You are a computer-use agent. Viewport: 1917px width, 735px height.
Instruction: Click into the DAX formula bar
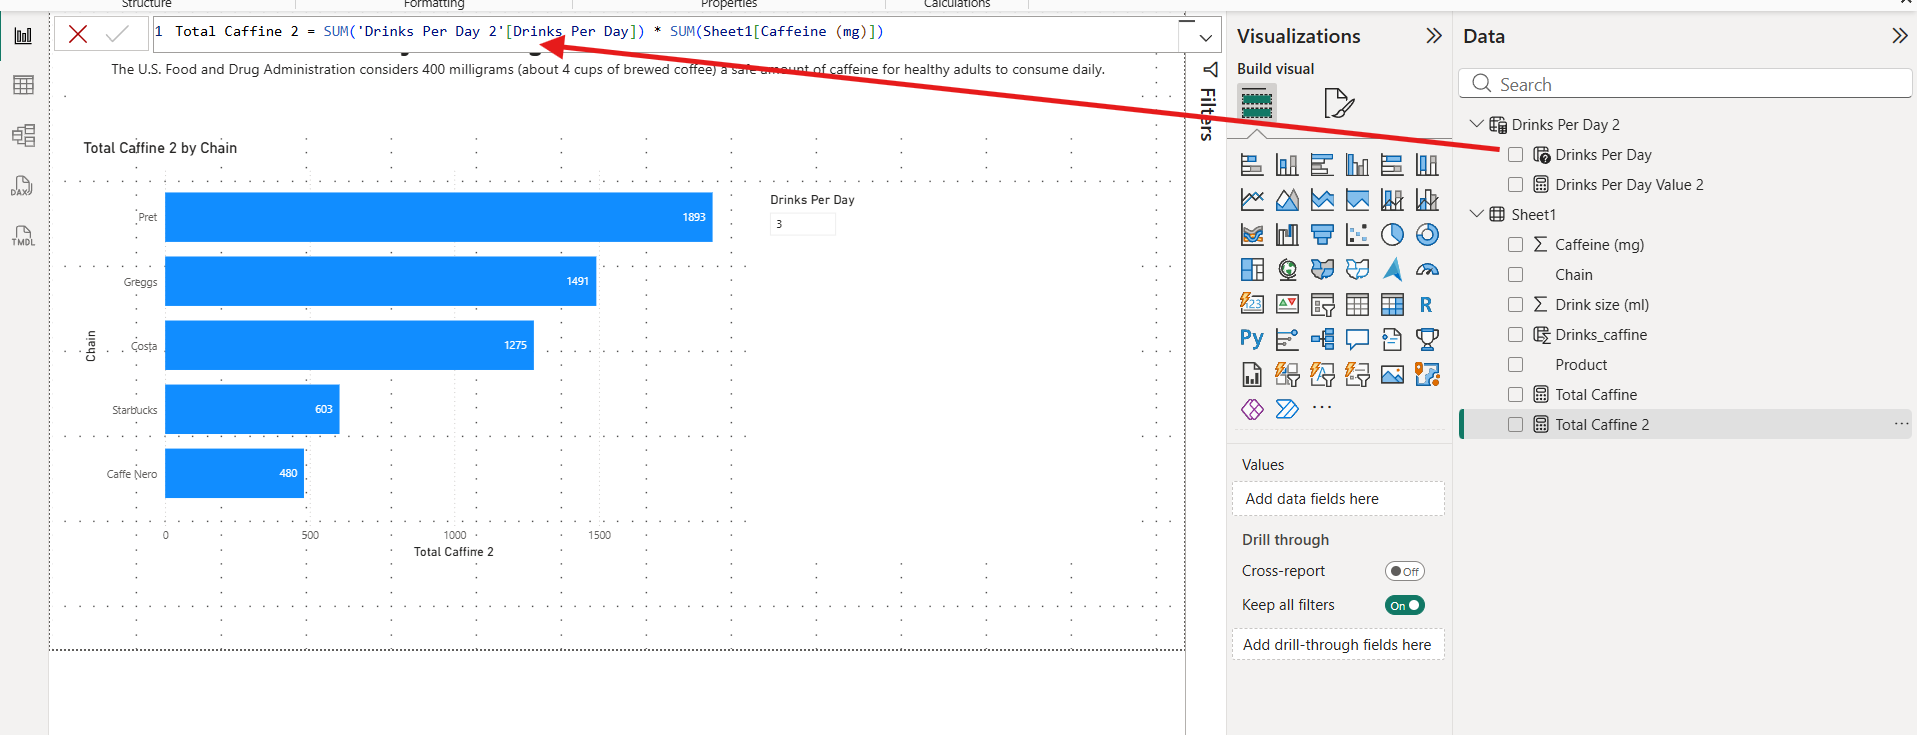coord(666,34)
